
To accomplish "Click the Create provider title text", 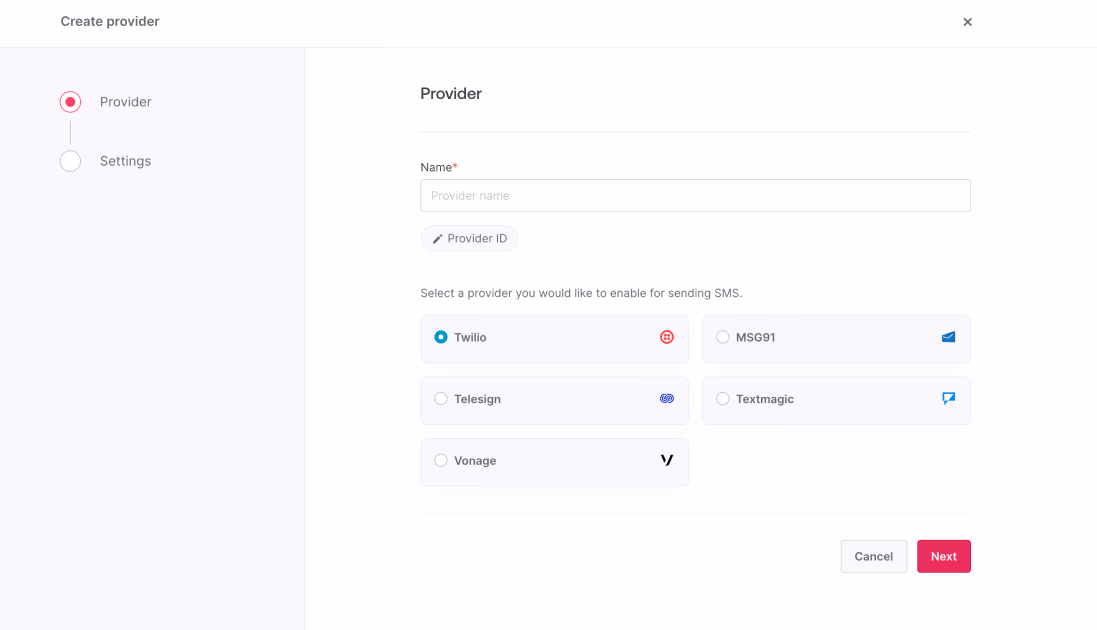I will (110, 22).
